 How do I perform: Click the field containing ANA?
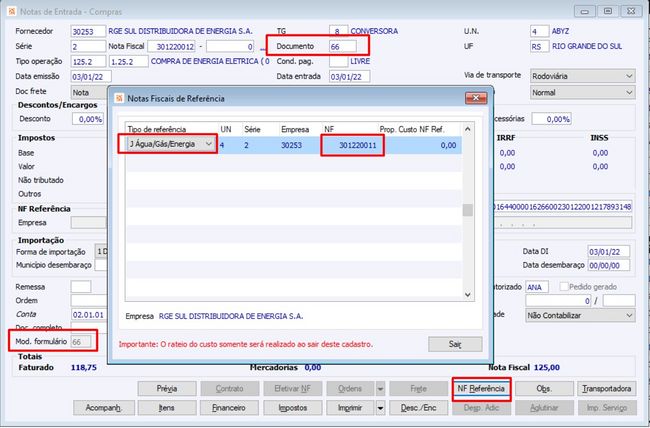[537, 287]
